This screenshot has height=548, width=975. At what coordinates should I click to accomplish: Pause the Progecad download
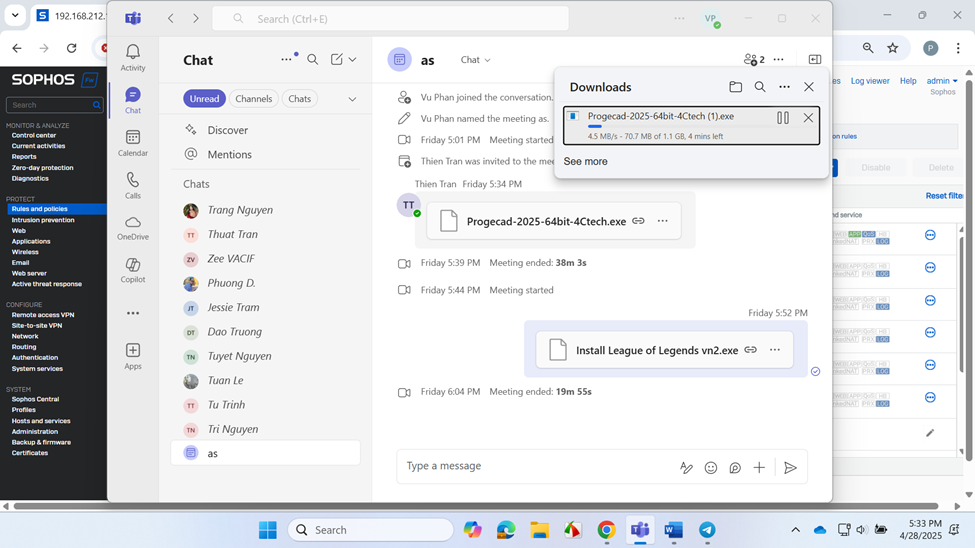[783, 118]
